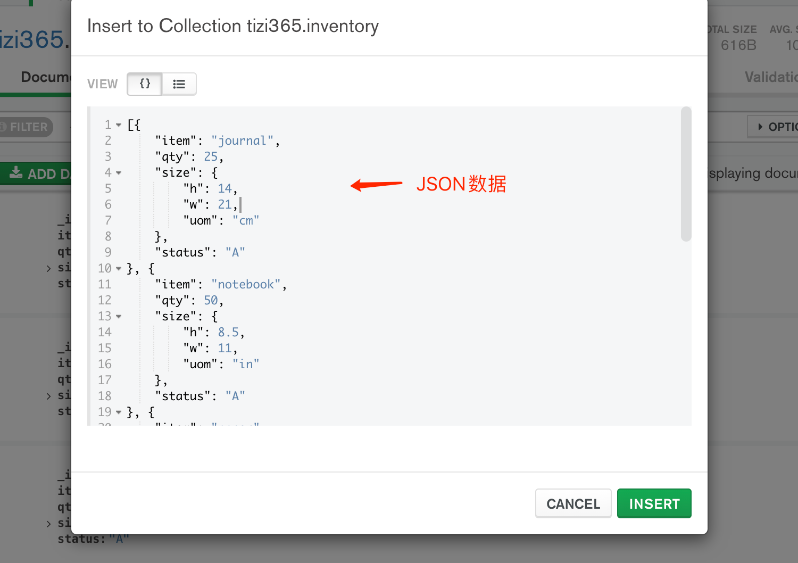Collapse the JSON array at line 1
The image size is (798, 563).
(119, 125)
